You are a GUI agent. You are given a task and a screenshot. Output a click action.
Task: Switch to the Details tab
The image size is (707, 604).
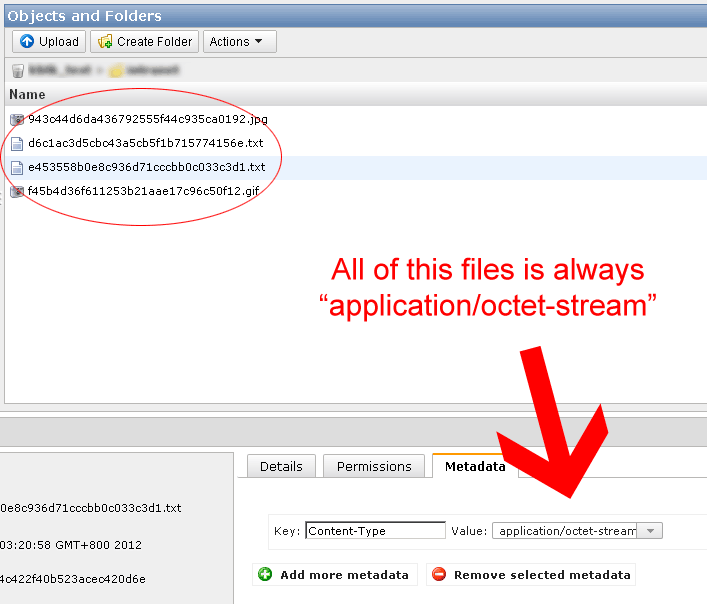(x=281, y=466)
